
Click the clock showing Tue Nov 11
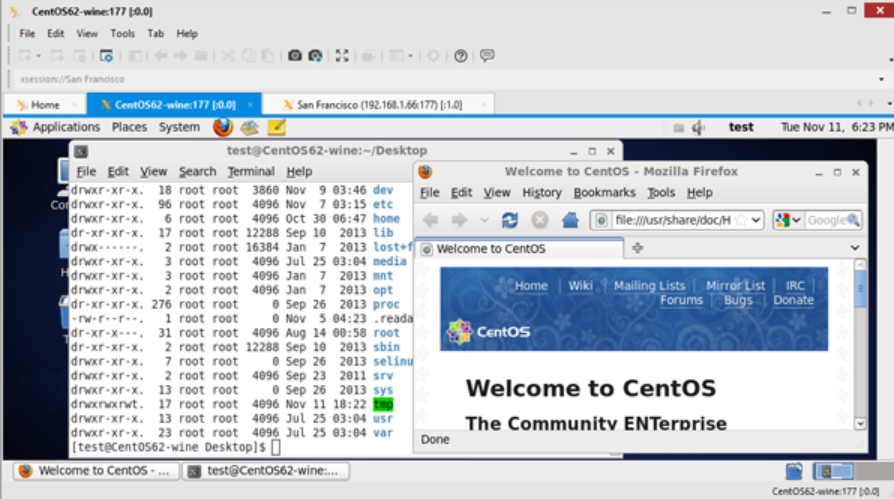point(836,127)
